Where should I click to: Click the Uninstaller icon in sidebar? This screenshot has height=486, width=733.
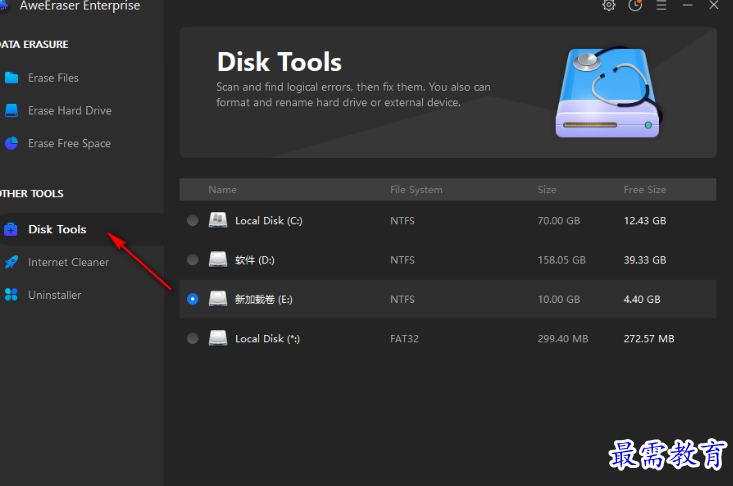click(11, 296)
